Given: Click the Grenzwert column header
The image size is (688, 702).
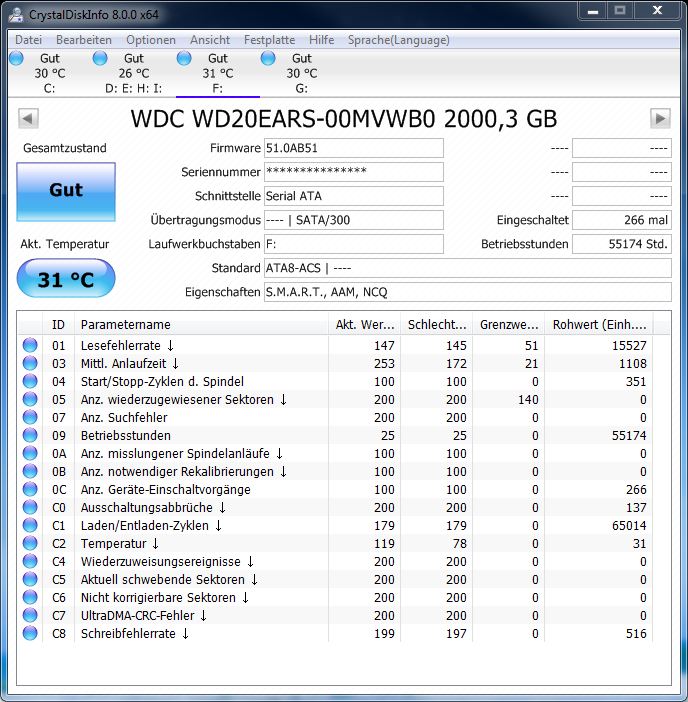Looking at the screenshot, I should click(509, 325).
